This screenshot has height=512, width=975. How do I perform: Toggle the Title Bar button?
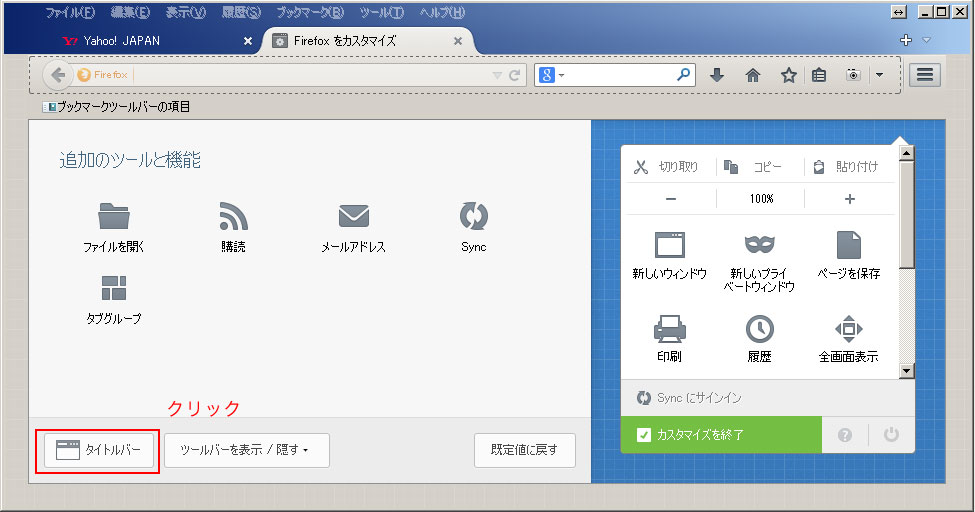click(99, 450)
